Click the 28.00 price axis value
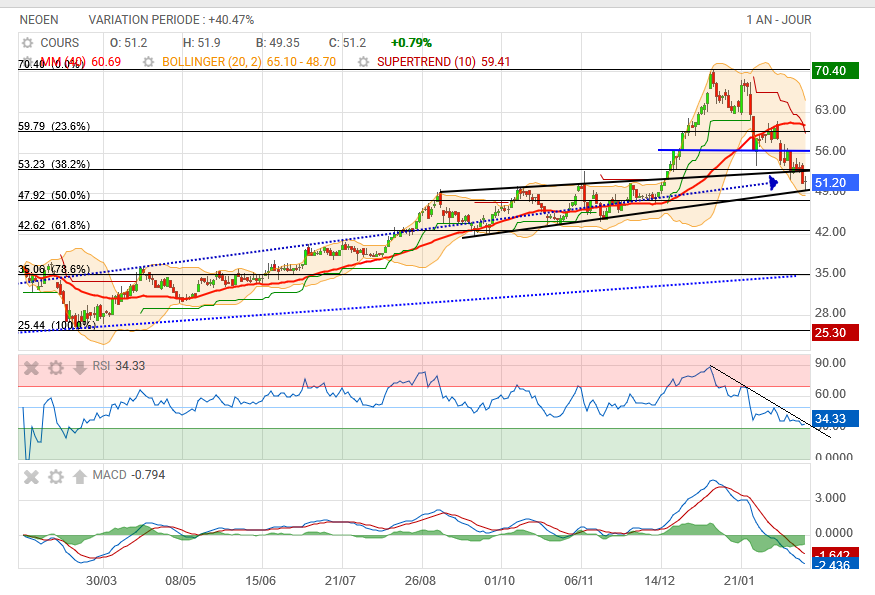875x595 pixels. pos(830,313)
